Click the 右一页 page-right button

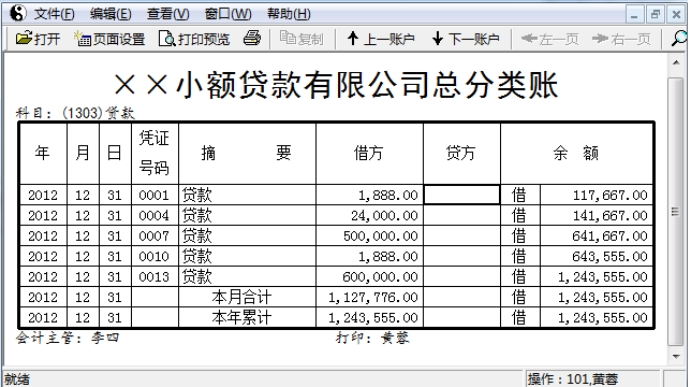point(621,39)
